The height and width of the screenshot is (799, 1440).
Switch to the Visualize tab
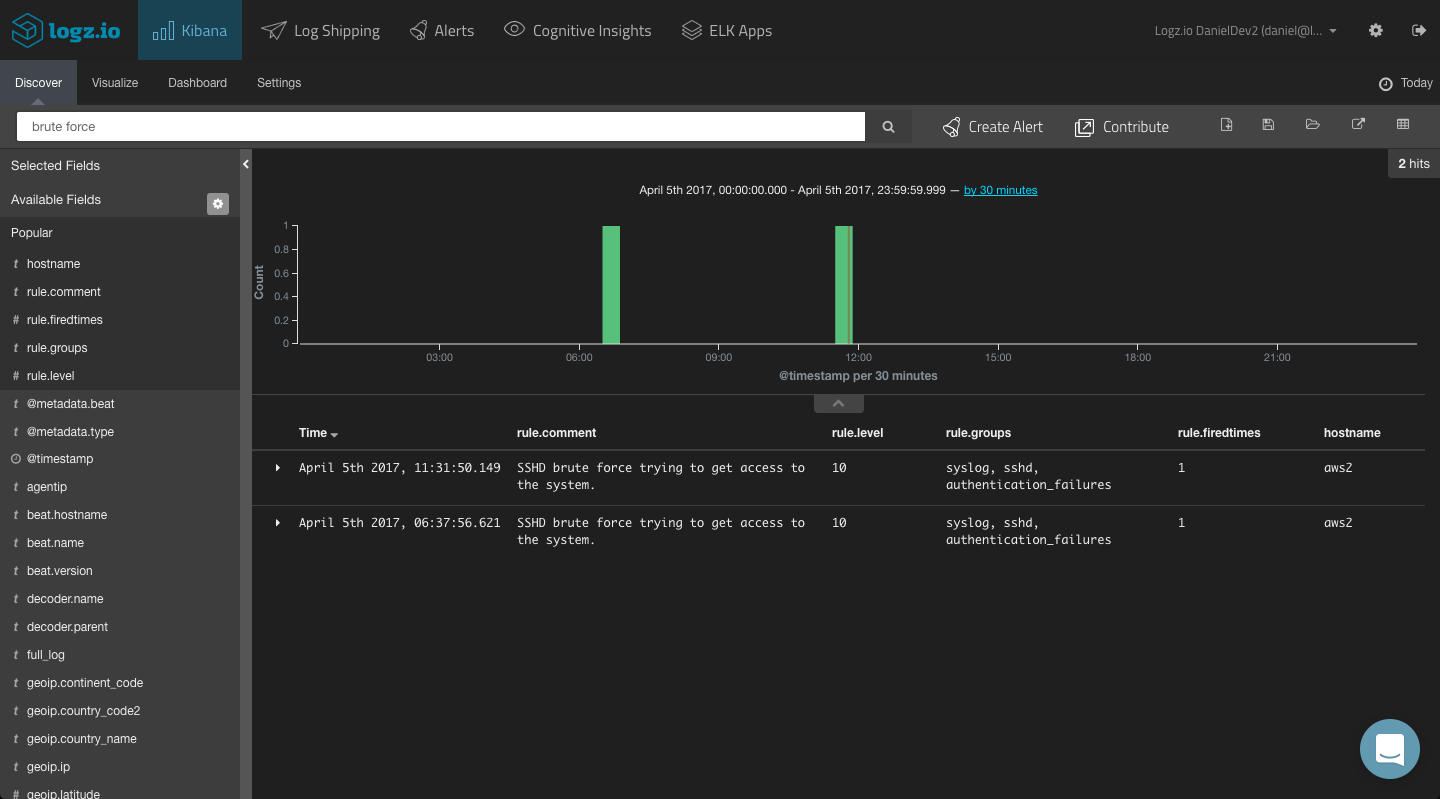point(115,83)
